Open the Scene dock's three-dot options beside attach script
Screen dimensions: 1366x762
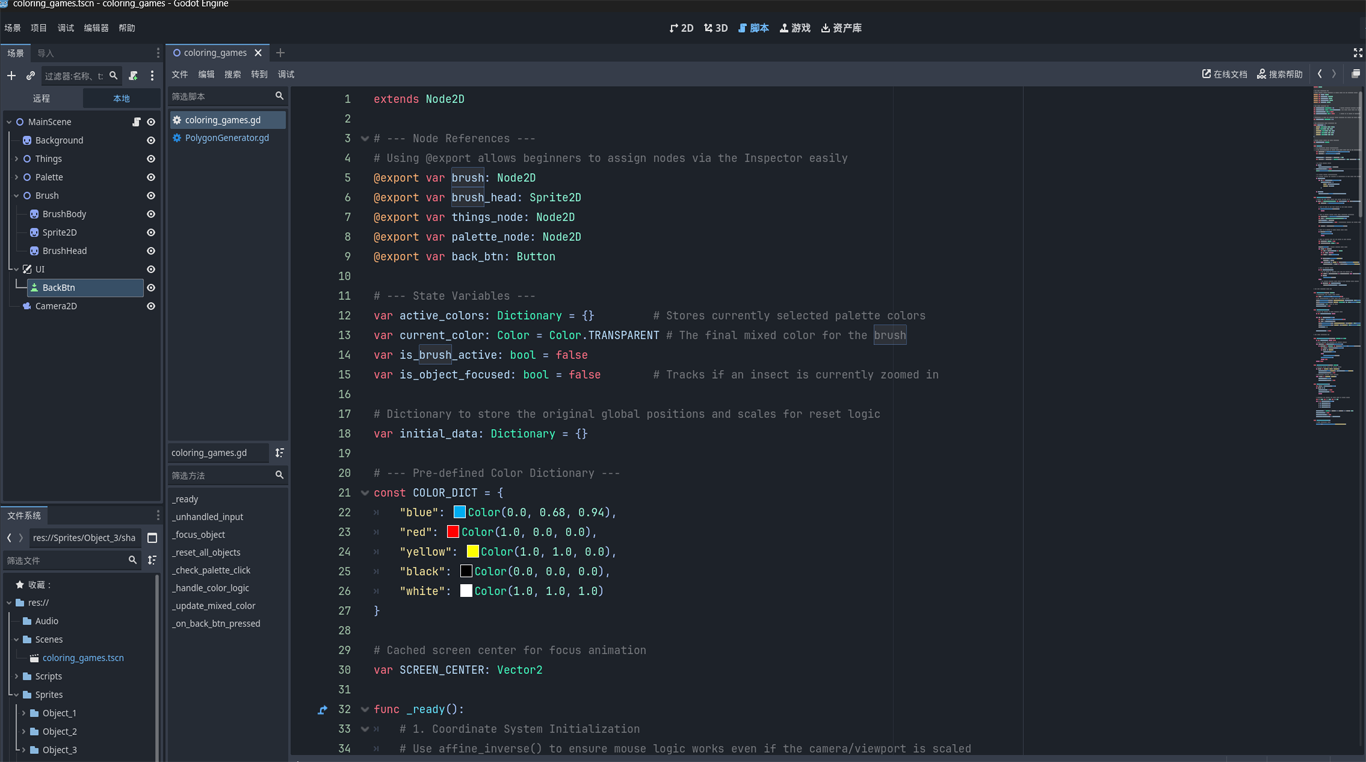coord(152,76)
